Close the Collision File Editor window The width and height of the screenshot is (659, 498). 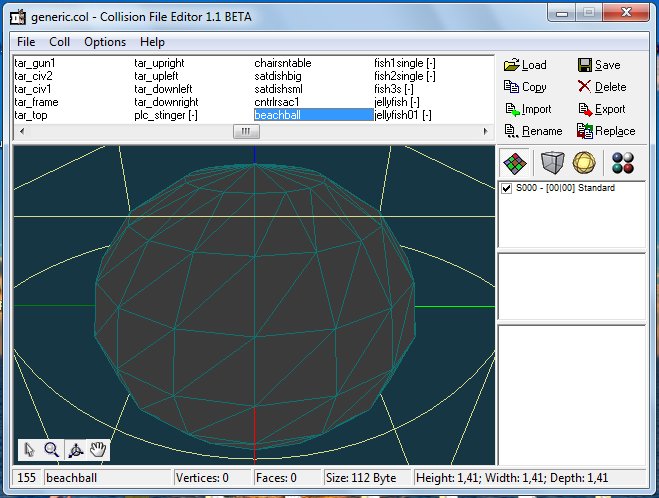(626, 13)
